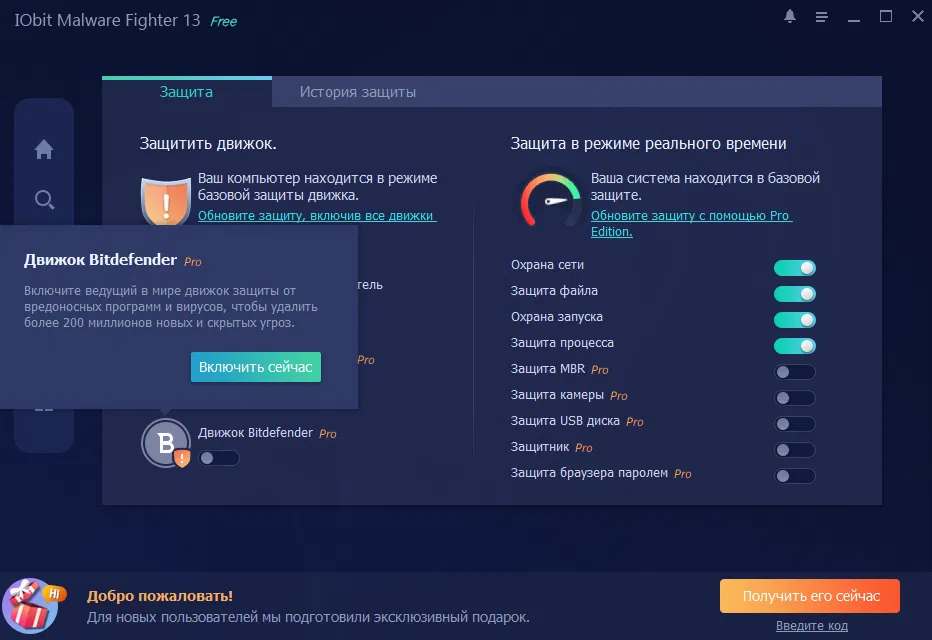Maximize the IObit Malware Fighter window

886,16
